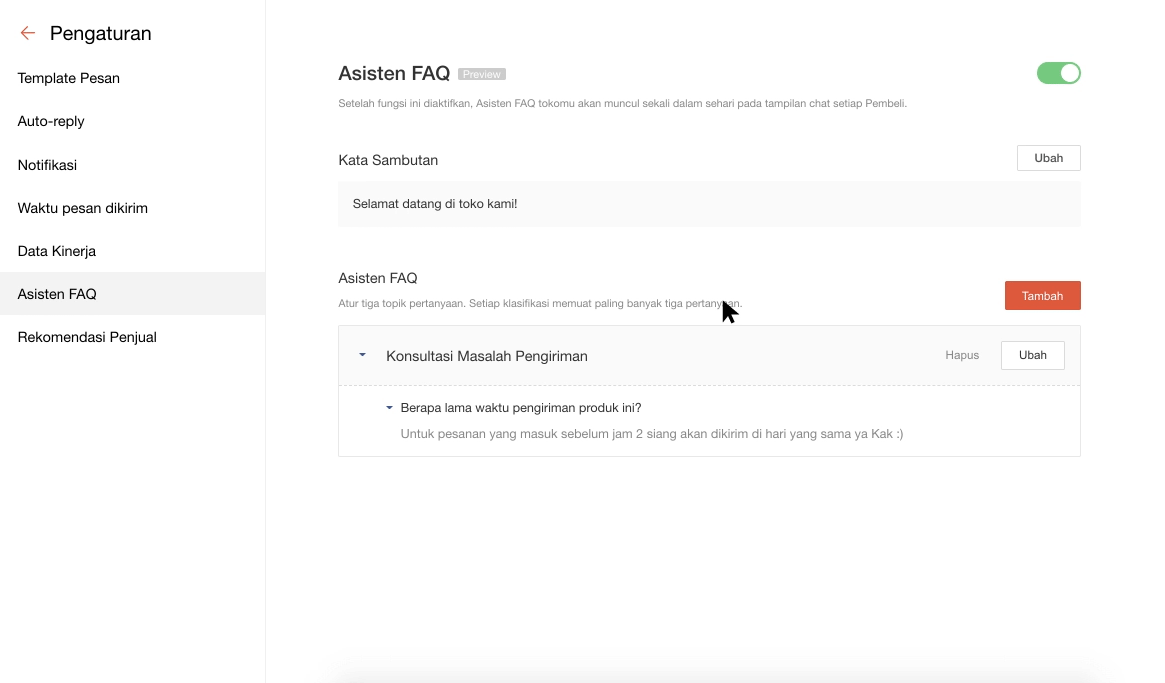This screenshot has height=683, width=1165.
Task: Click the welcome message text box
Action: coord(709,204)
